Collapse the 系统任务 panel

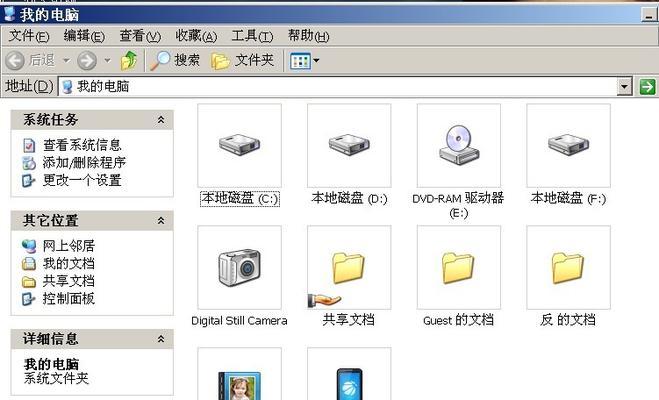[x=161, y=120]
